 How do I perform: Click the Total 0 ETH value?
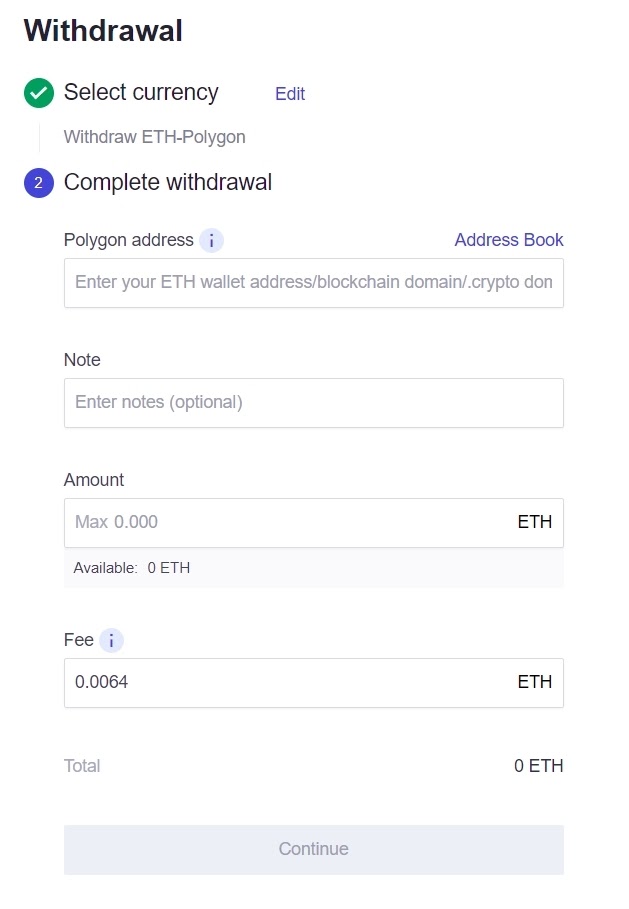click(538, 766)
